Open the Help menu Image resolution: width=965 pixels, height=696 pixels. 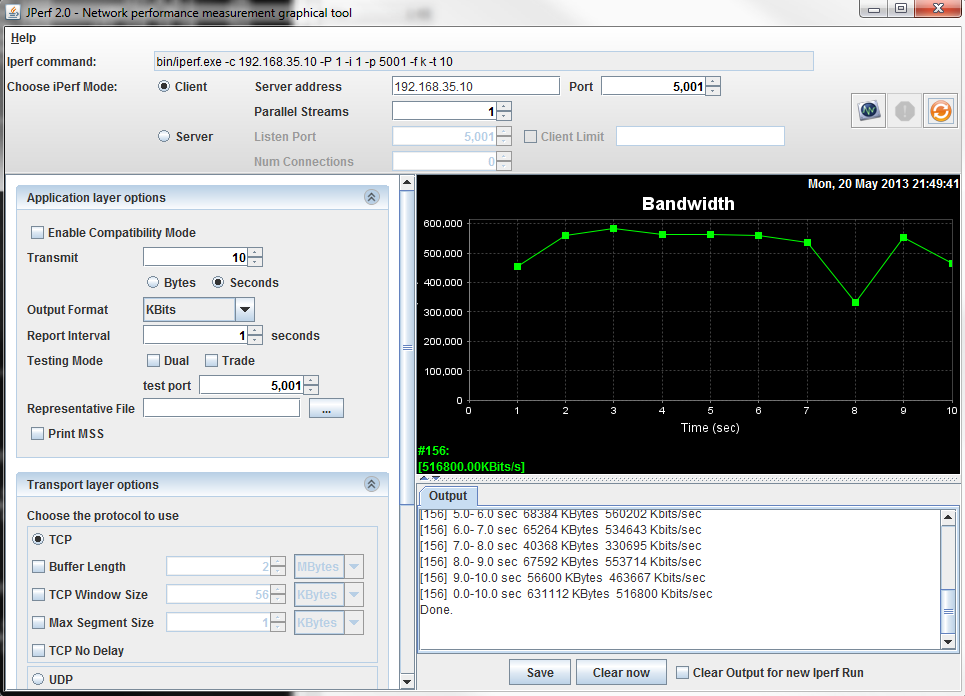23,38
